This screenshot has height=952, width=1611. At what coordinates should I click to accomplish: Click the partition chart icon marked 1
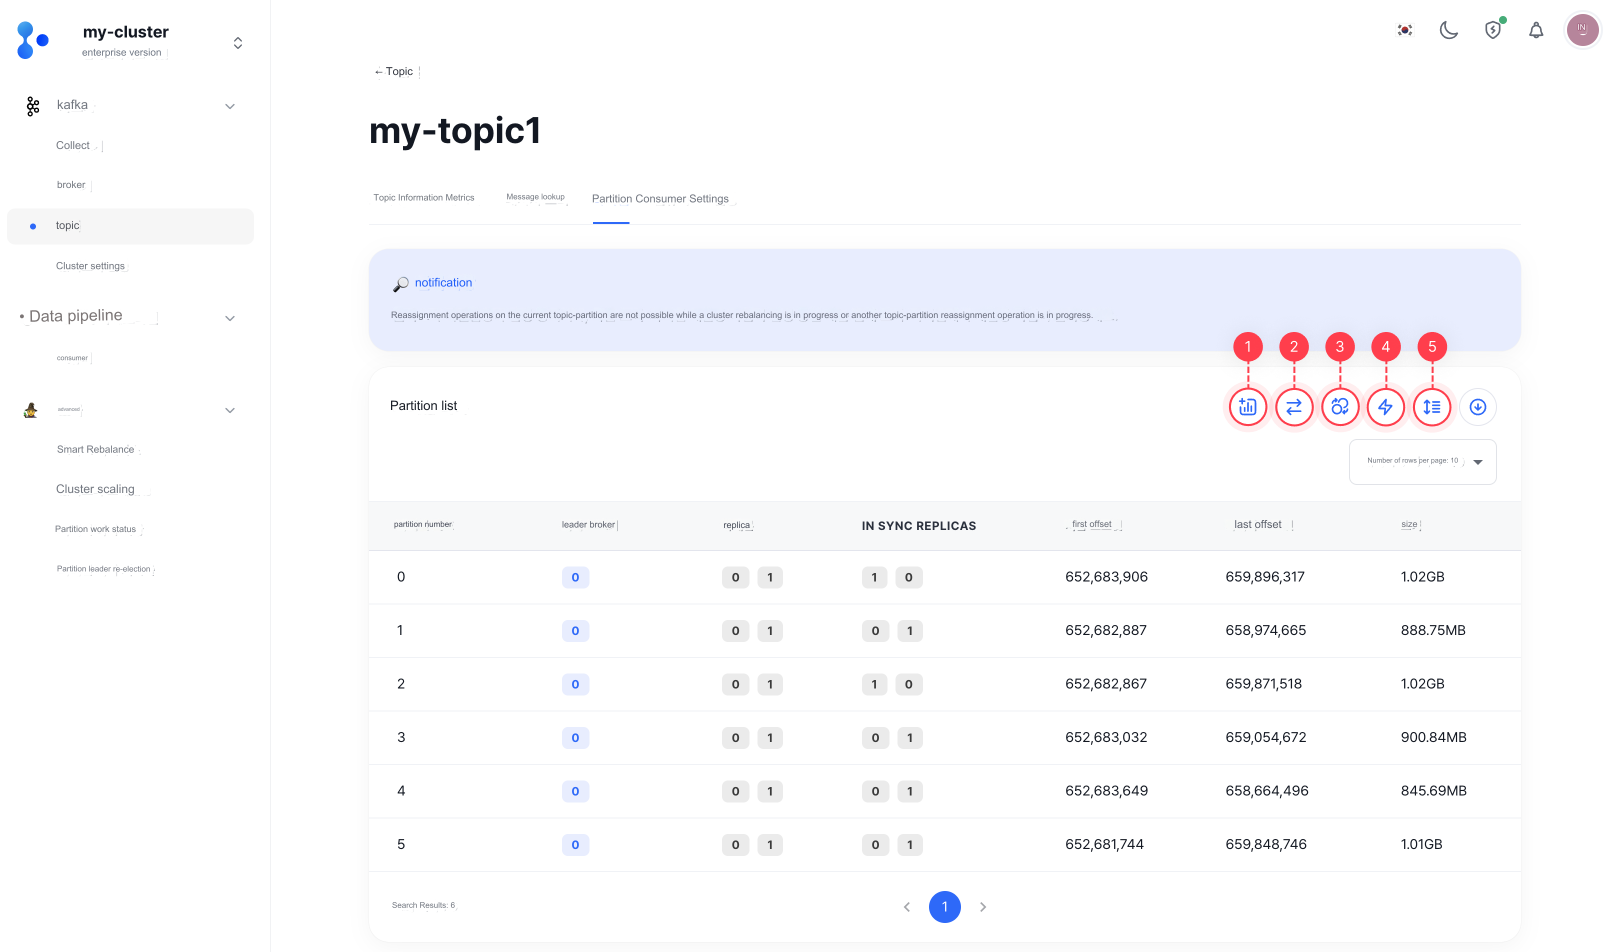[x=1247, y=407]
